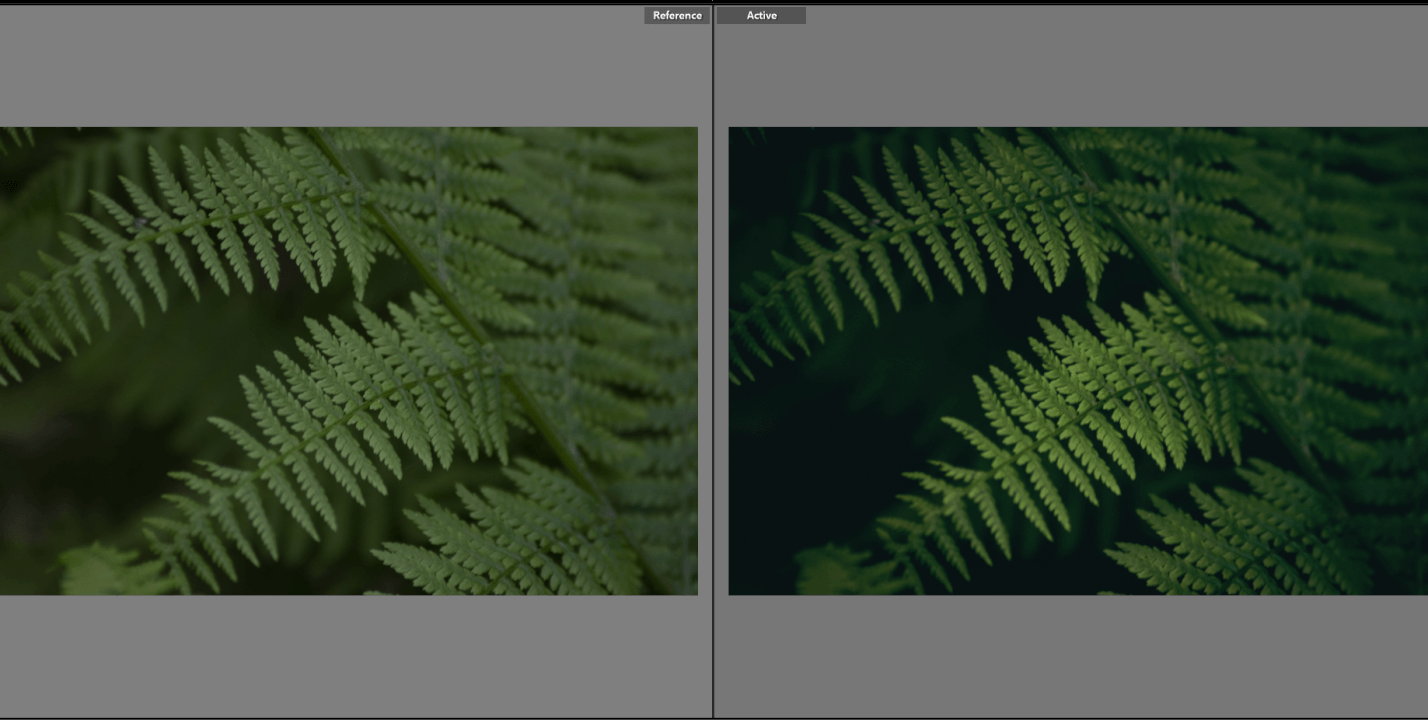Click the gray gap between divider and Active photo
The image size is (1428, 720).
pyautogui.click(x=721, y=360)
